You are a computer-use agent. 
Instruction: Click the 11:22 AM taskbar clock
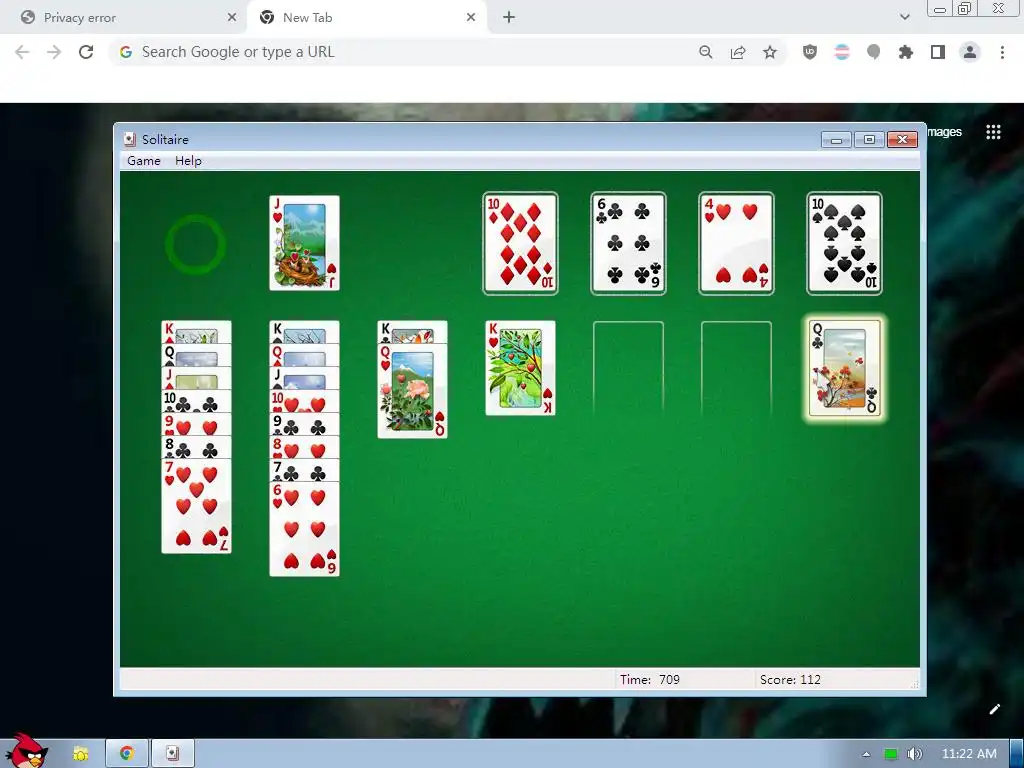click(x=969, y=754)
